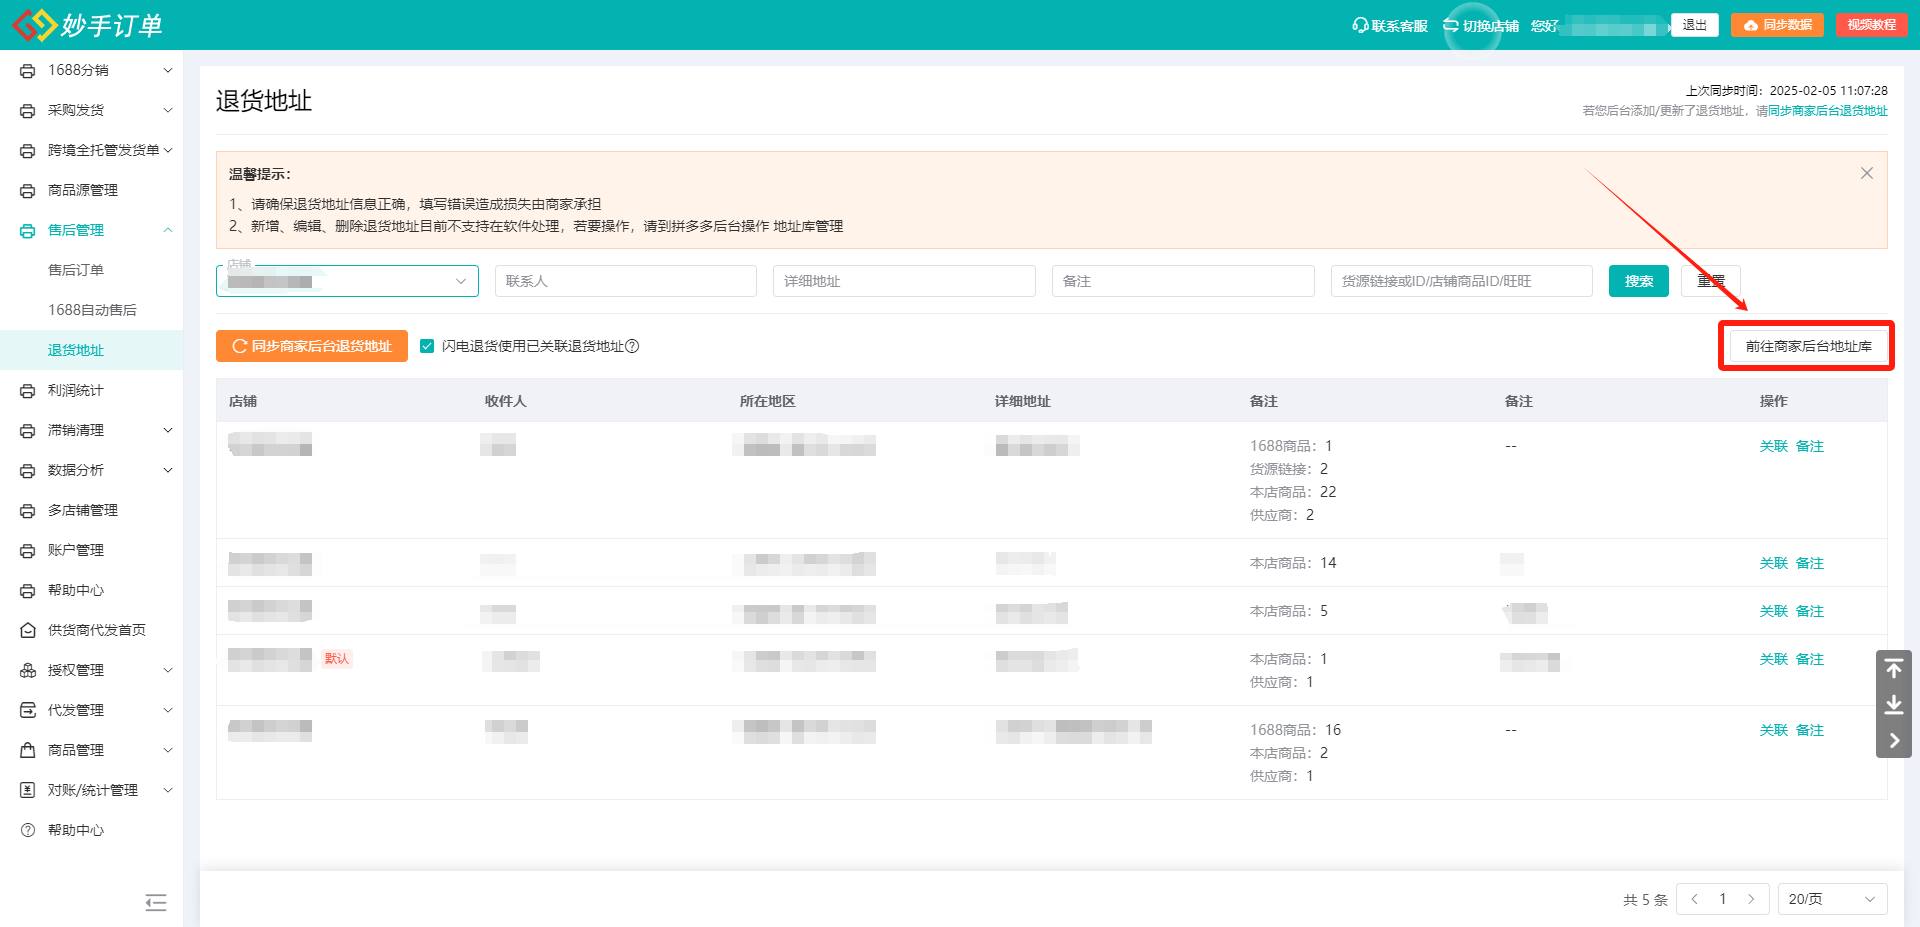Expand the 1688分销 menu chevron
The width and height of the screenshot is (1920, 927).
168,70
